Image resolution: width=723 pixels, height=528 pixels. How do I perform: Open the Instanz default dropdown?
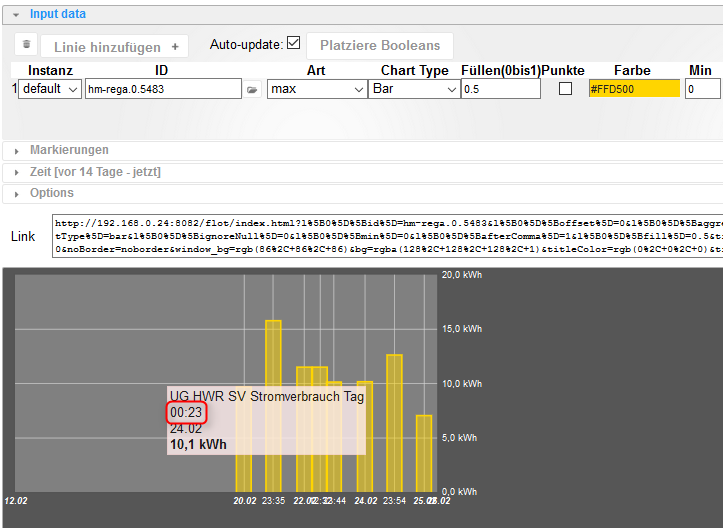click(x=50, y=89)
